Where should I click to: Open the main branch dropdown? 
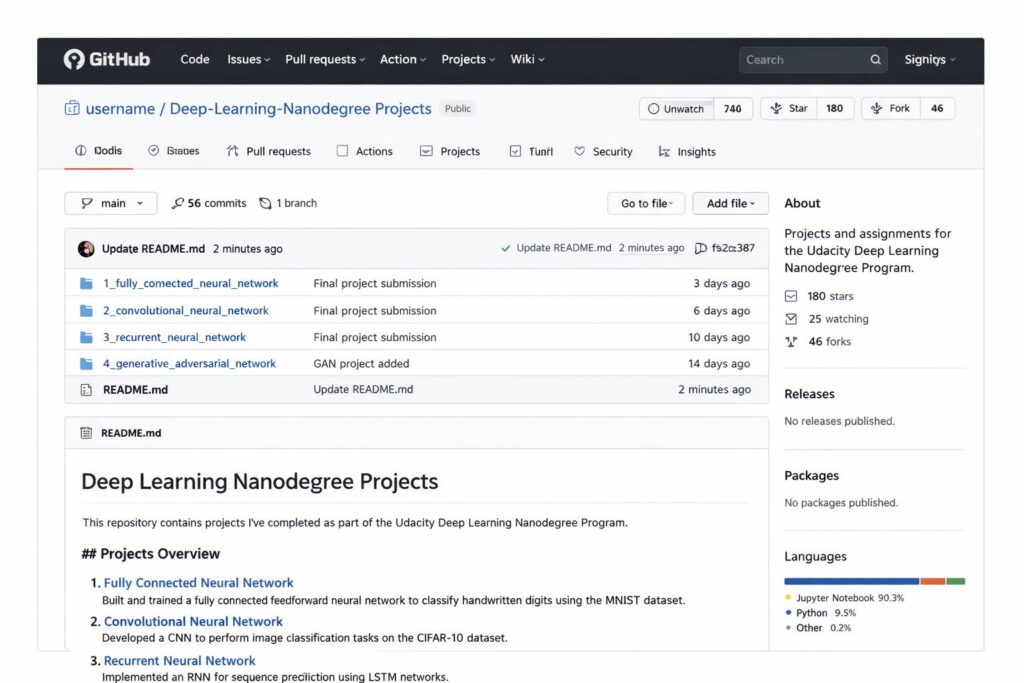coord(111,203)
